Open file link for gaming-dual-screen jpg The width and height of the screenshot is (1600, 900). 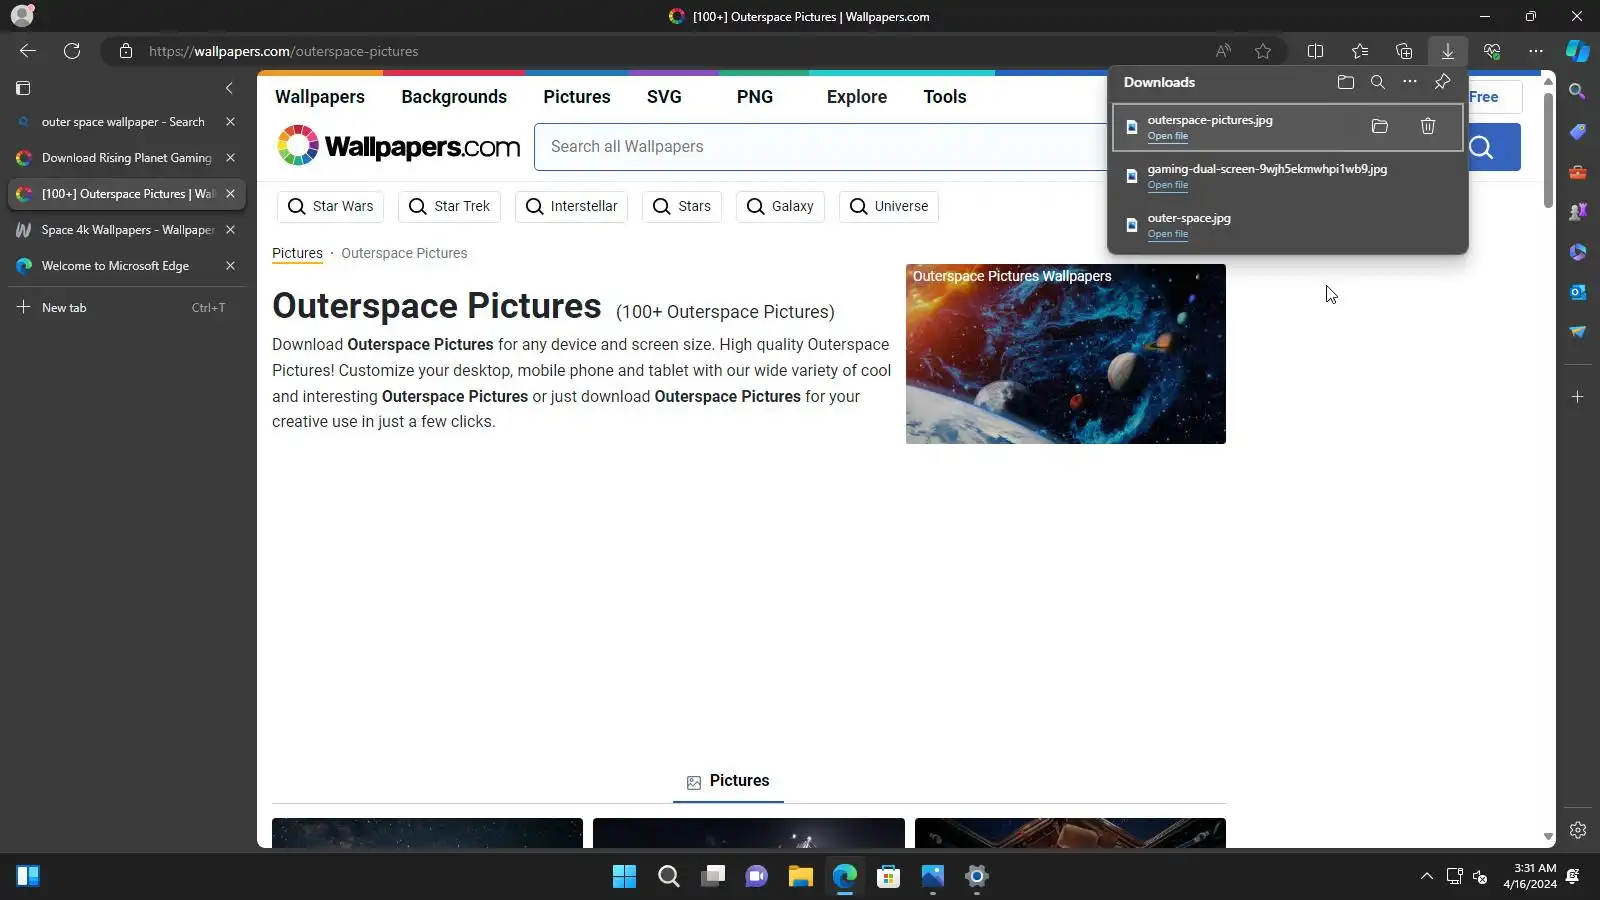click(x=1168, y=185)
